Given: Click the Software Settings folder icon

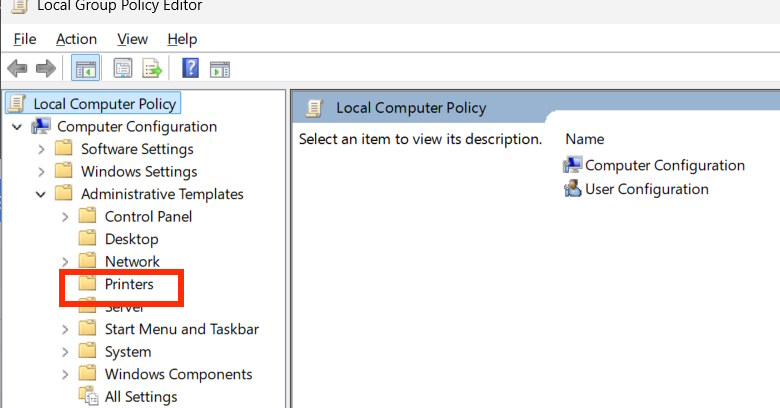Looking at the screenshot, I should pyautogui.click(x=64, y=148).
